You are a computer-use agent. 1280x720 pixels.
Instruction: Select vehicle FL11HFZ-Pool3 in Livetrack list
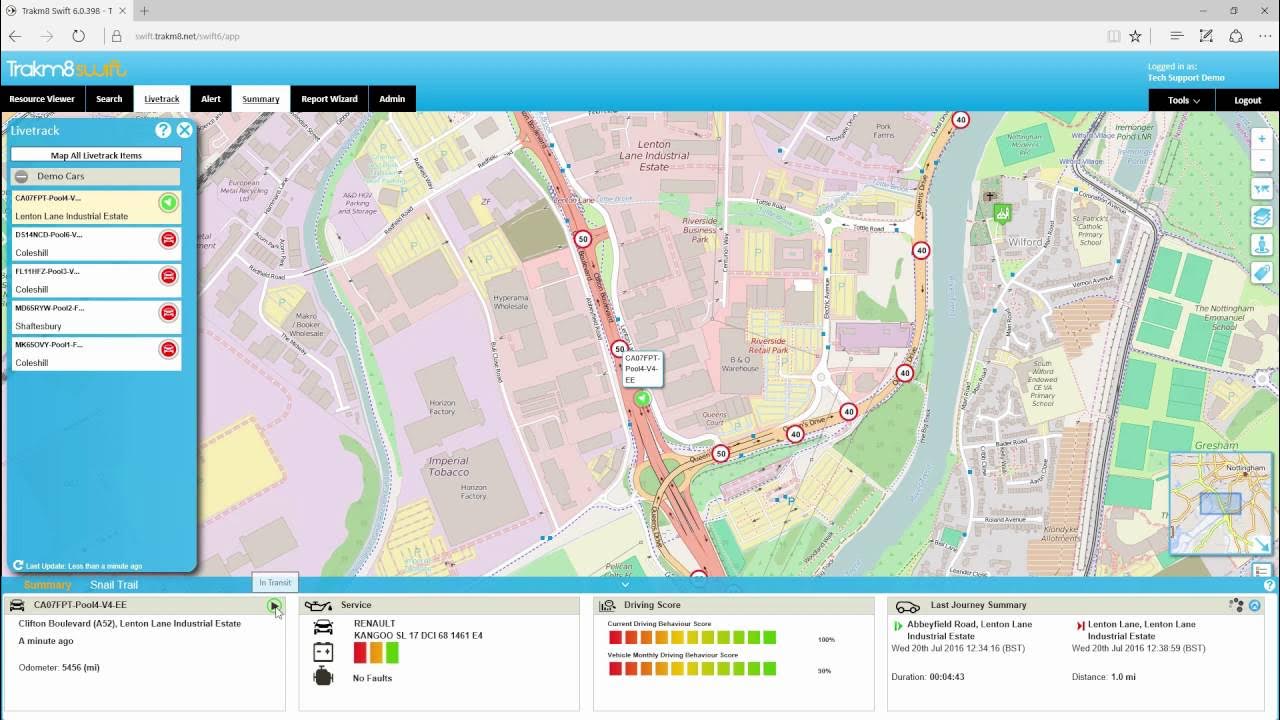click(96, 281)
